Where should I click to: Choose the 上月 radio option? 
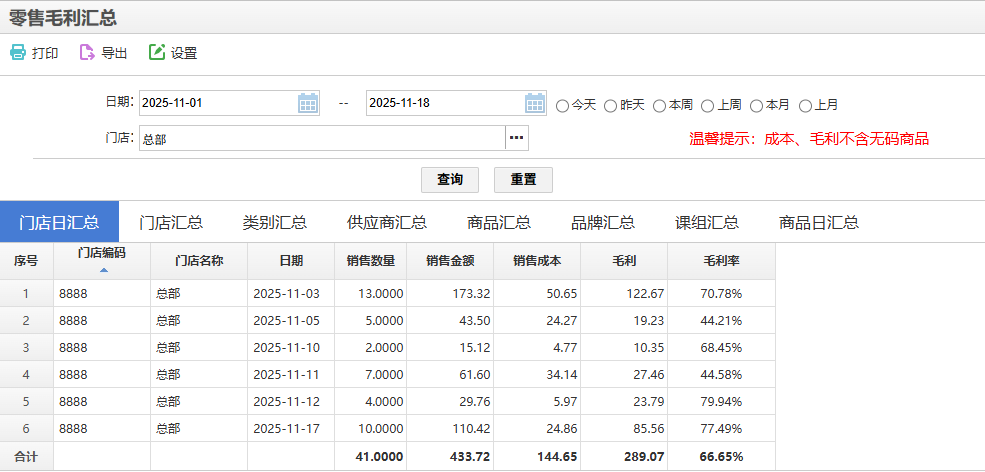coord(805,105)
